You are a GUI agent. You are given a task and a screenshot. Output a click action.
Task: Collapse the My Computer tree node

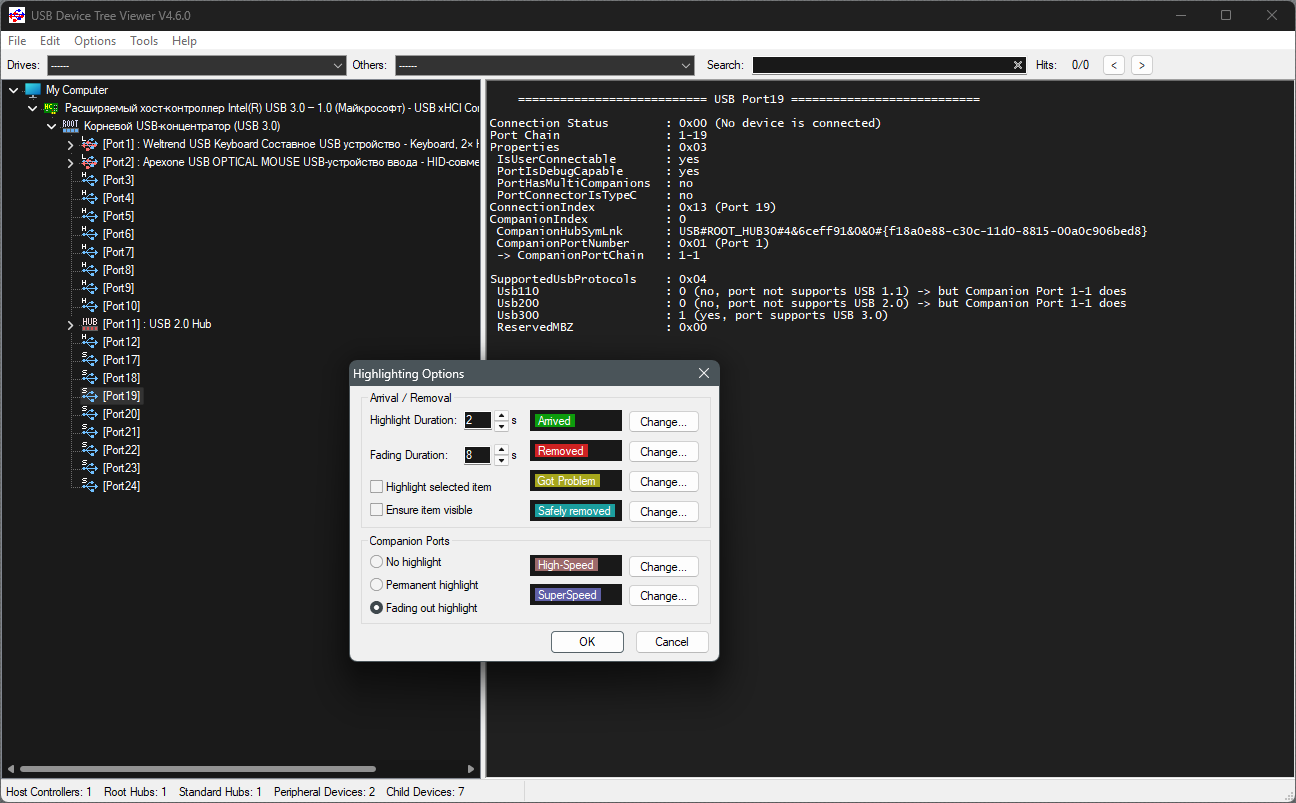(14, 90)
